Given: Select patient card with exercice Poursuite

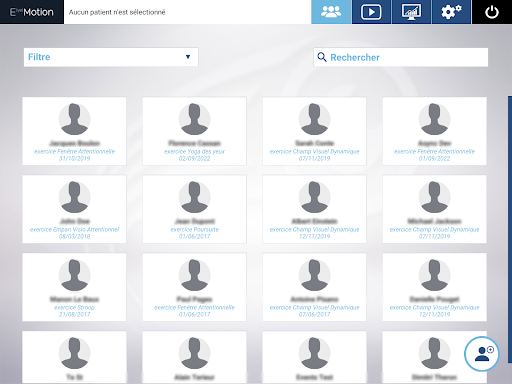Looking at the screenshot, I should pyautogui.click(x=194, y=209).
